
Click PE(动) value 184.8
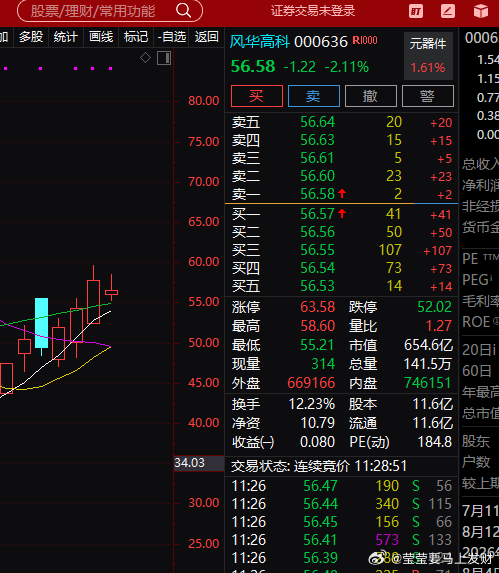pyautogui.click(x=435, y=442)
